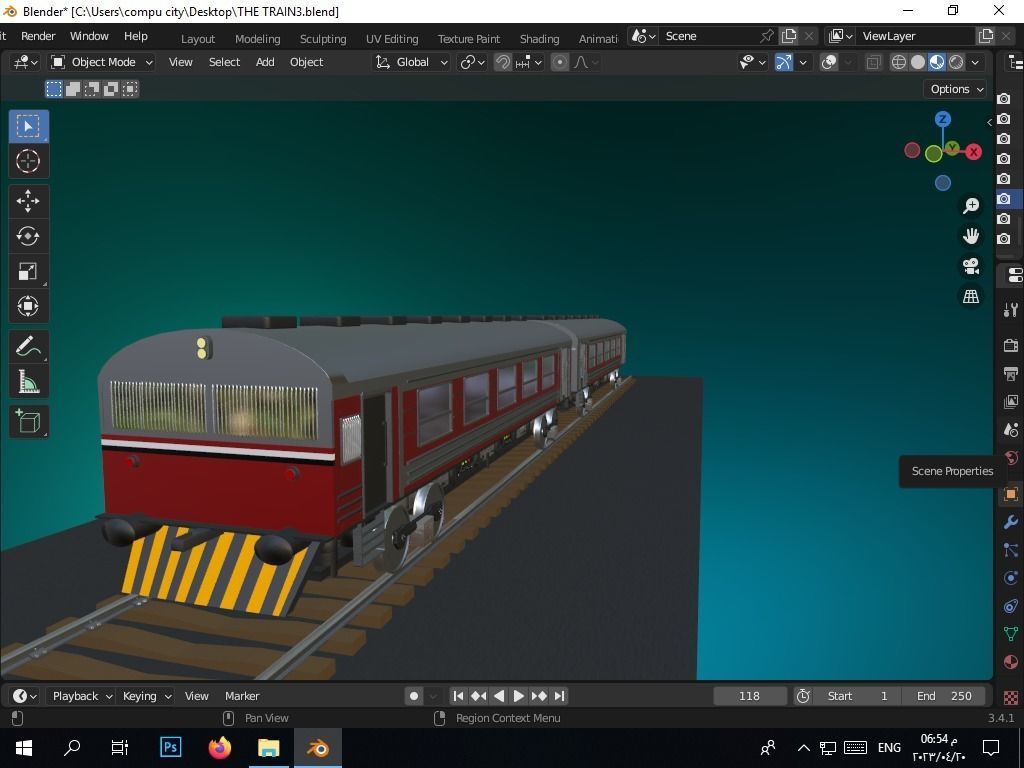Select the Annotate pencil tool
Screen dimensions: 1024x768
point(28,347)
